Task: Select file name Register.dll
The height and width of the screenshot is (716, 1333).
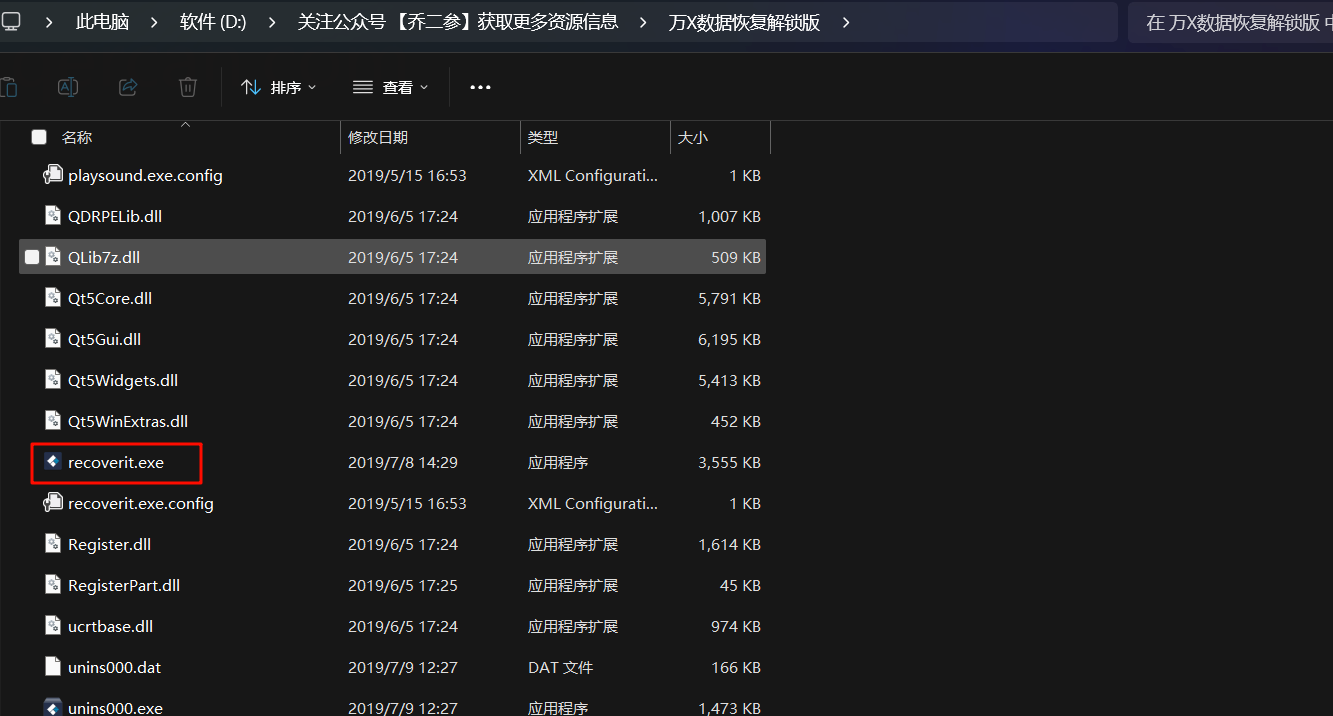Action: (x=110, y=544)
